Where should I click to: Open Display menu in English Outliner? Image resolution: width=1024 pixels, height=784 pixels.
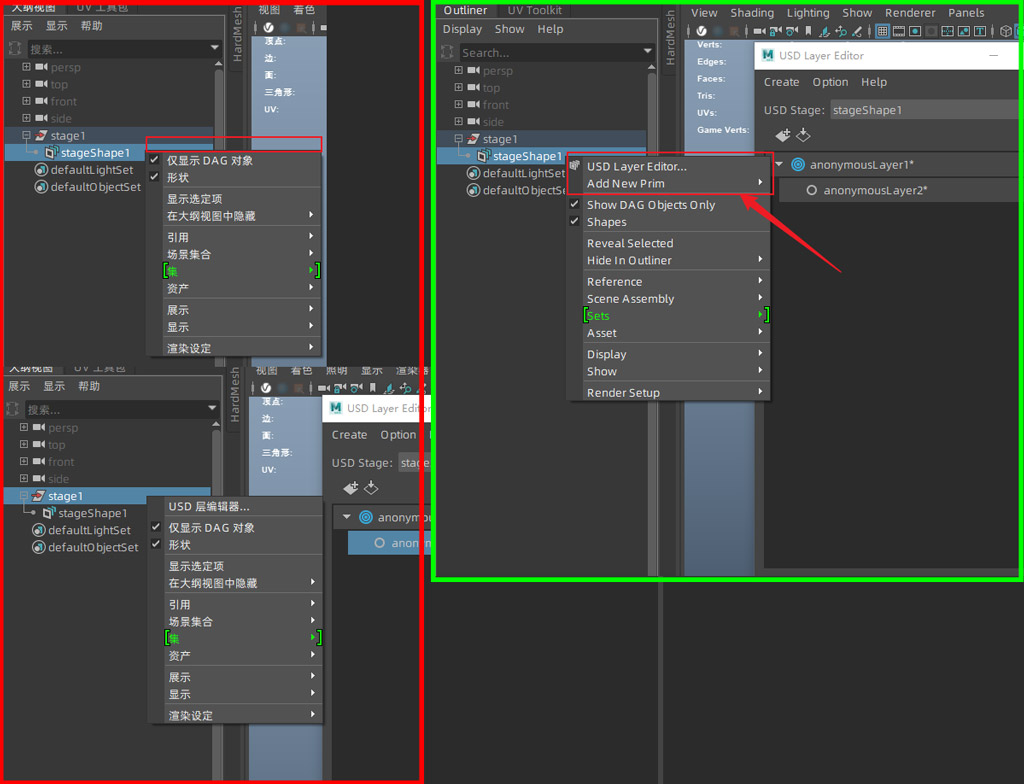point(462,29)
